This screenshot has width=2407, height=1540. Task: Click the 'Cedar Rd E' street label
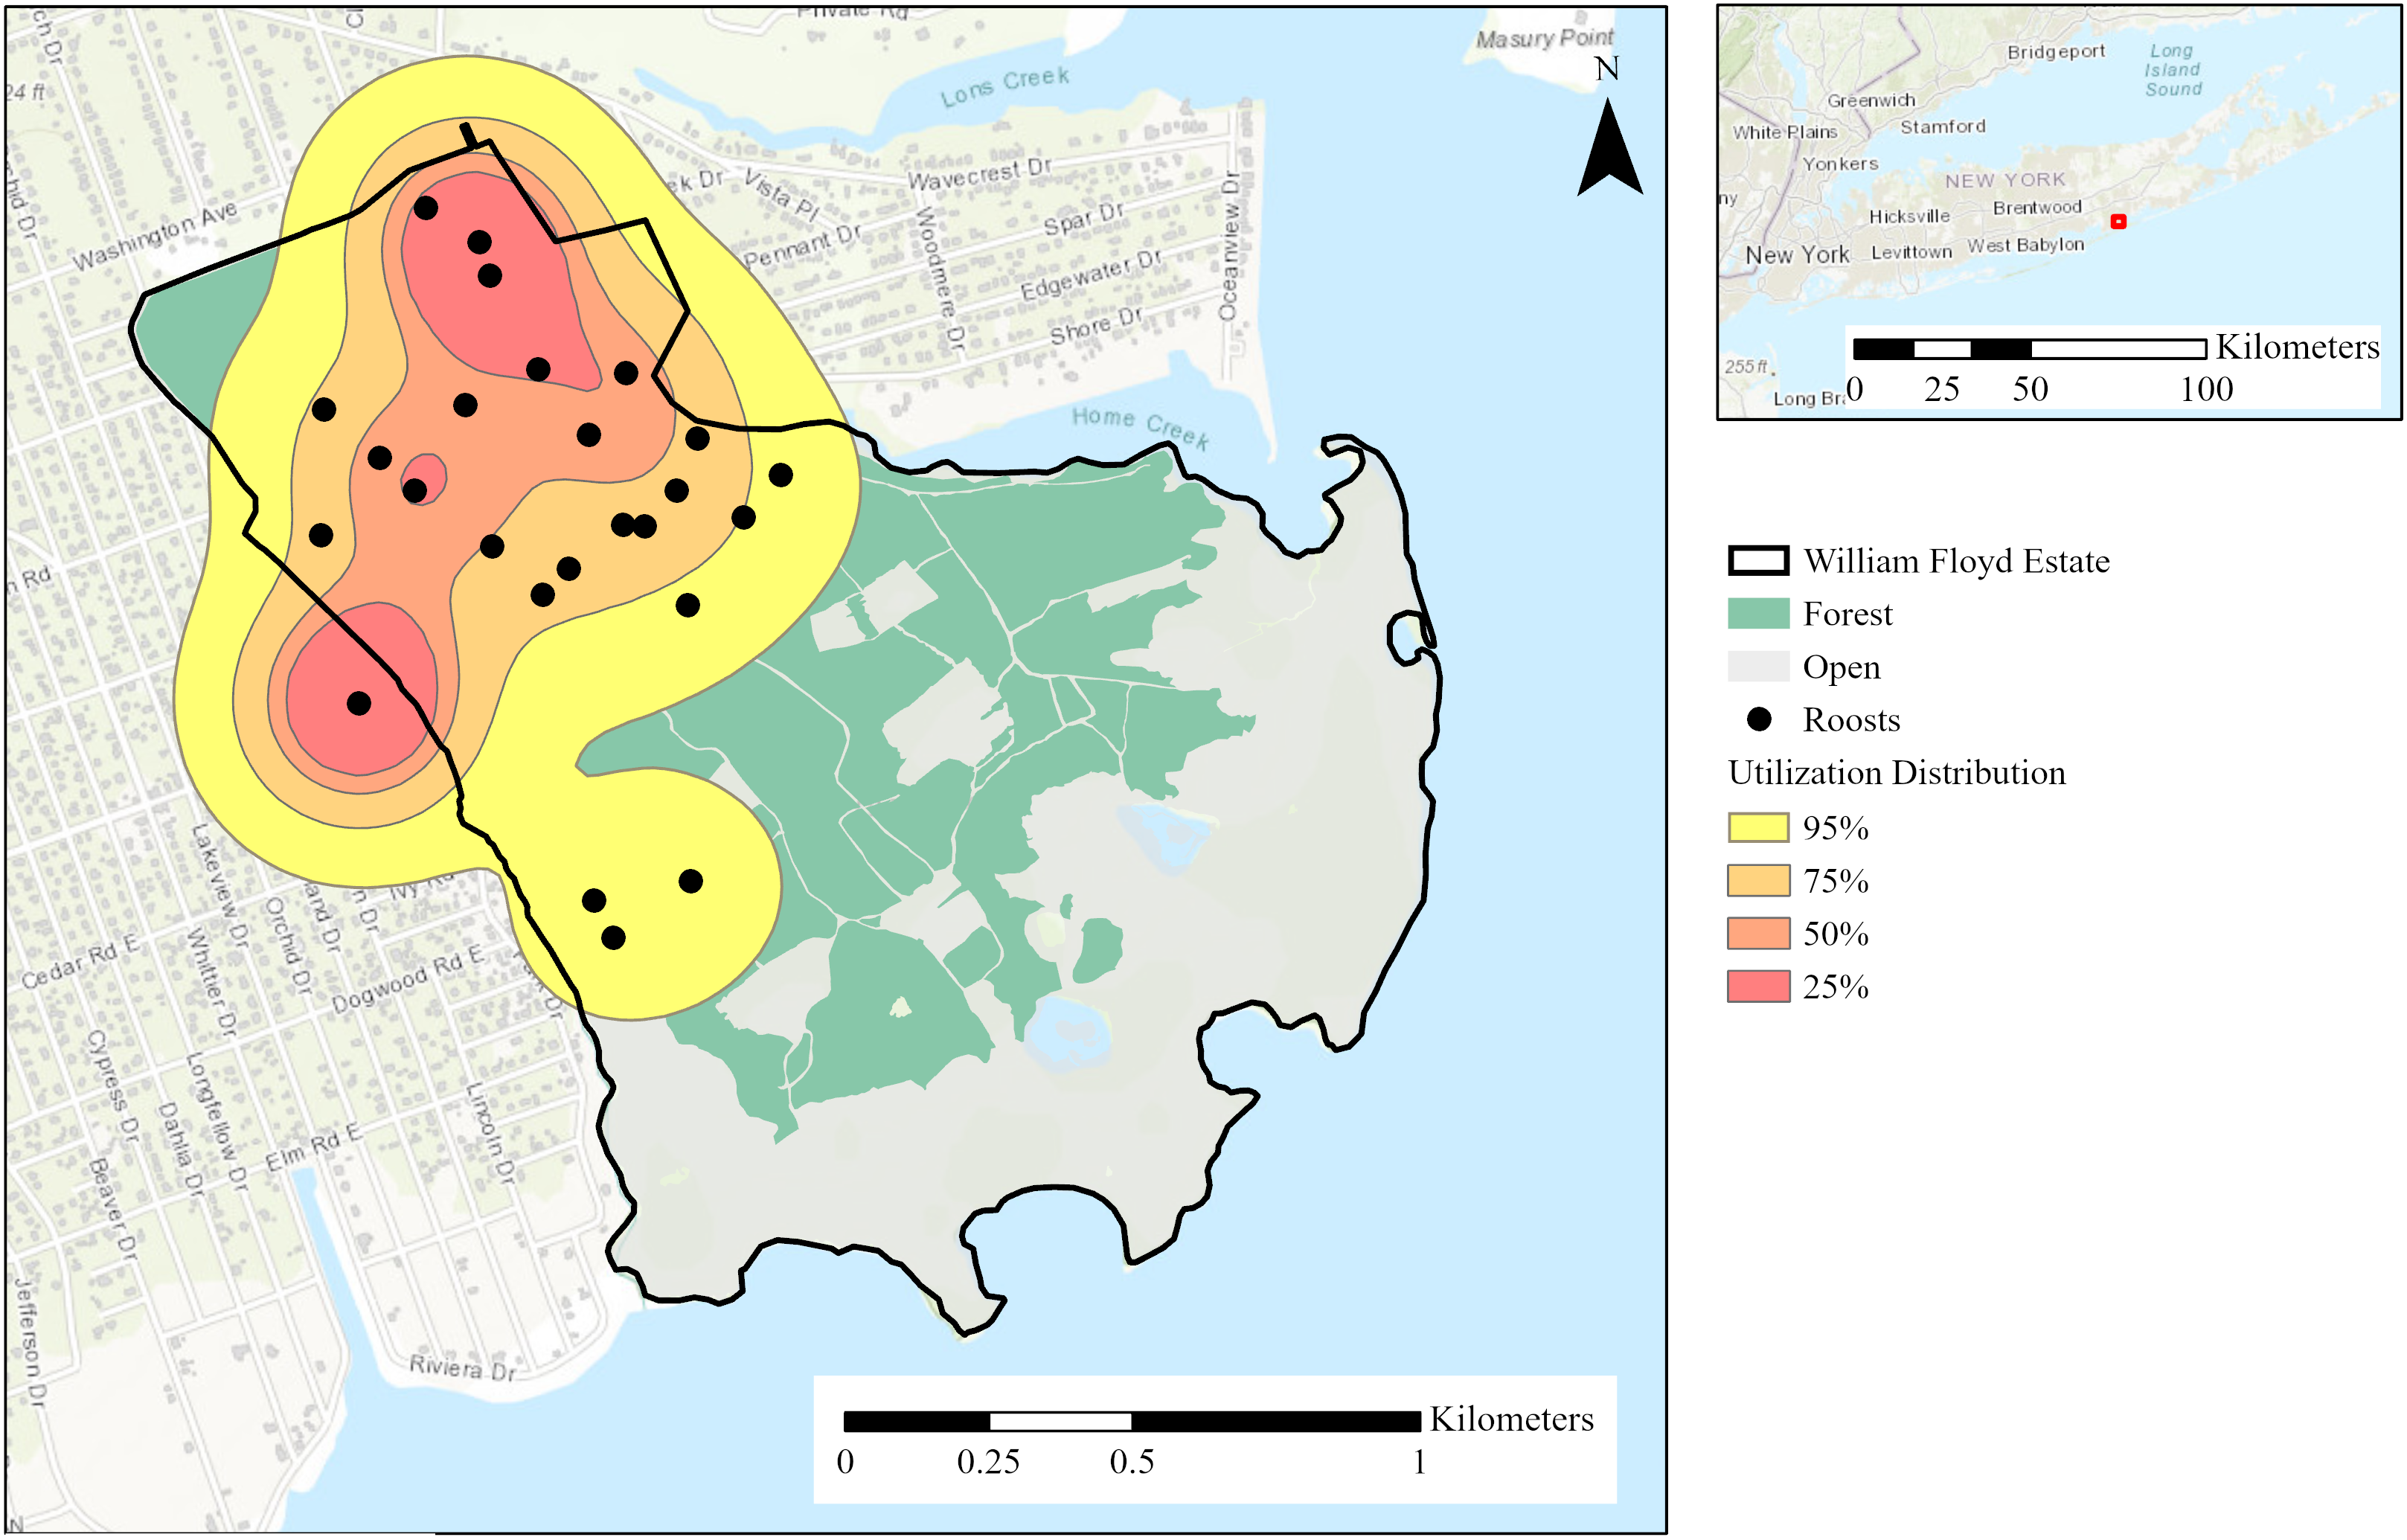[x=81, y=961]
